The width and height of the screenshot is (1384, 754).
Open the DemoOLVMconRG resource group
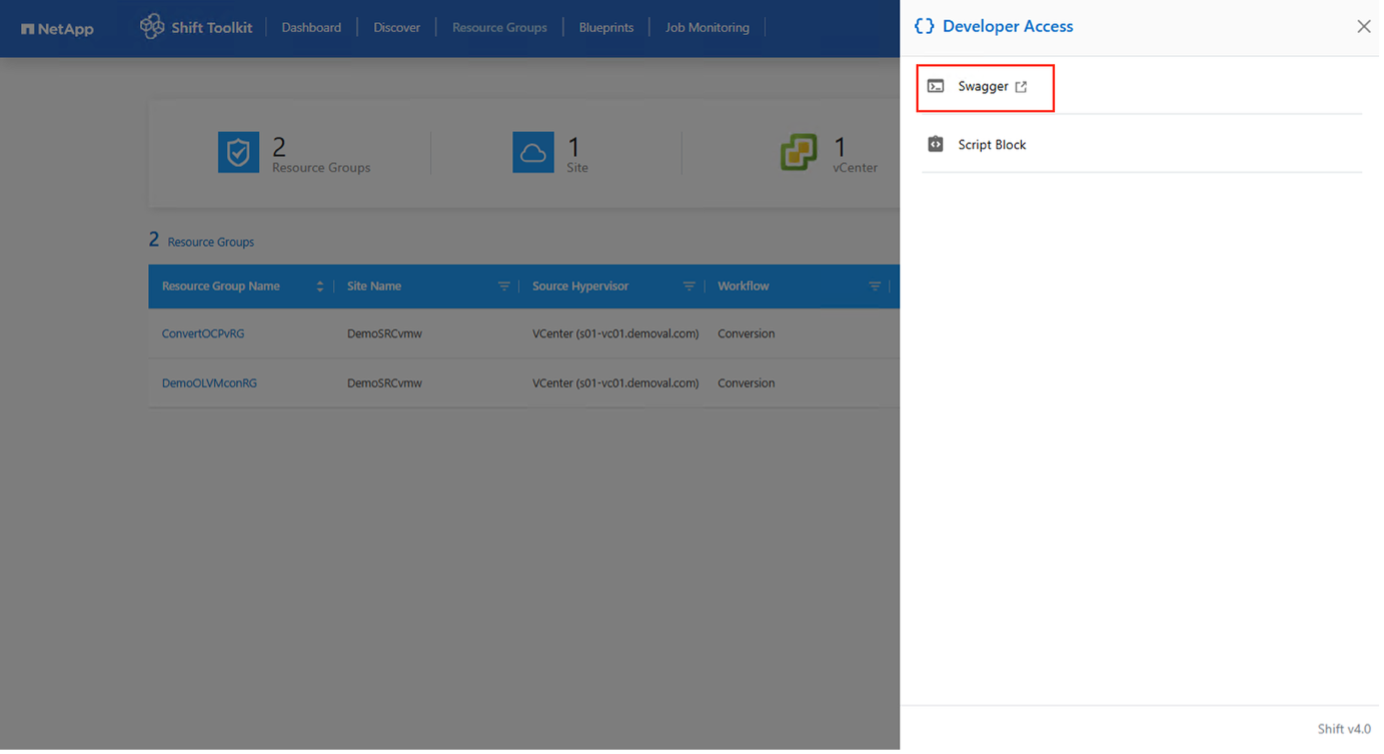click(x=209, y=383)
